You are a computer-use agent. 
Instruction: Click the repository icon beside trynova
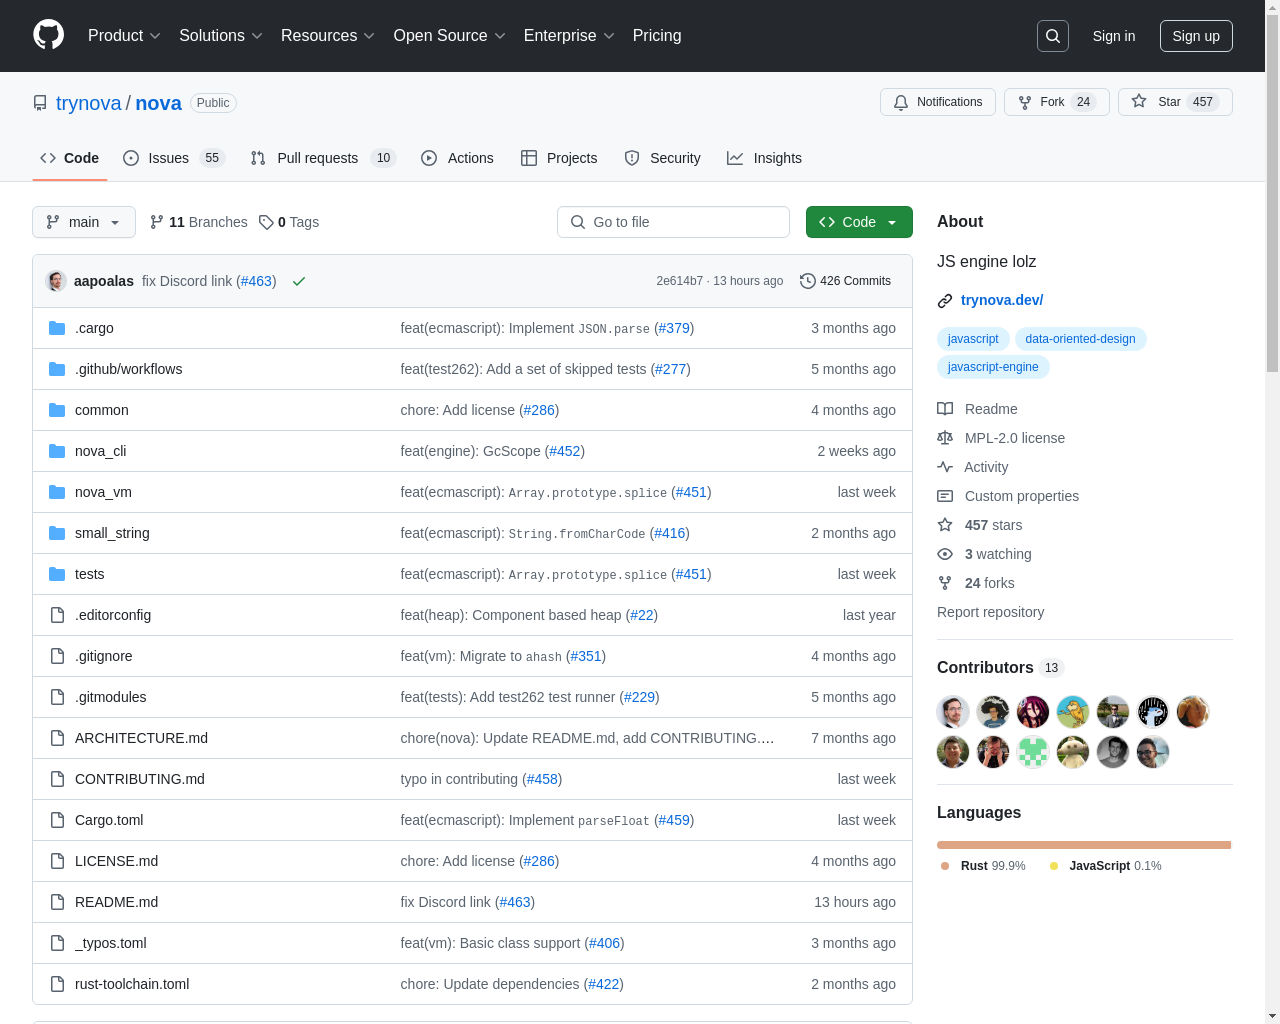(x=40, y=103)
